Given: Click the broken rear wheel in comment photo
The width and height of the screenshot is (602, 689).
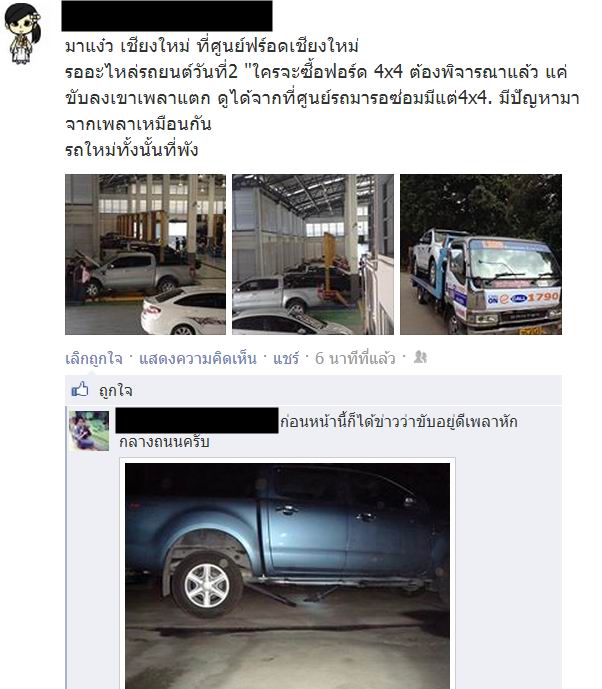Looking at the screenshot, I should (x=207, y=585).
